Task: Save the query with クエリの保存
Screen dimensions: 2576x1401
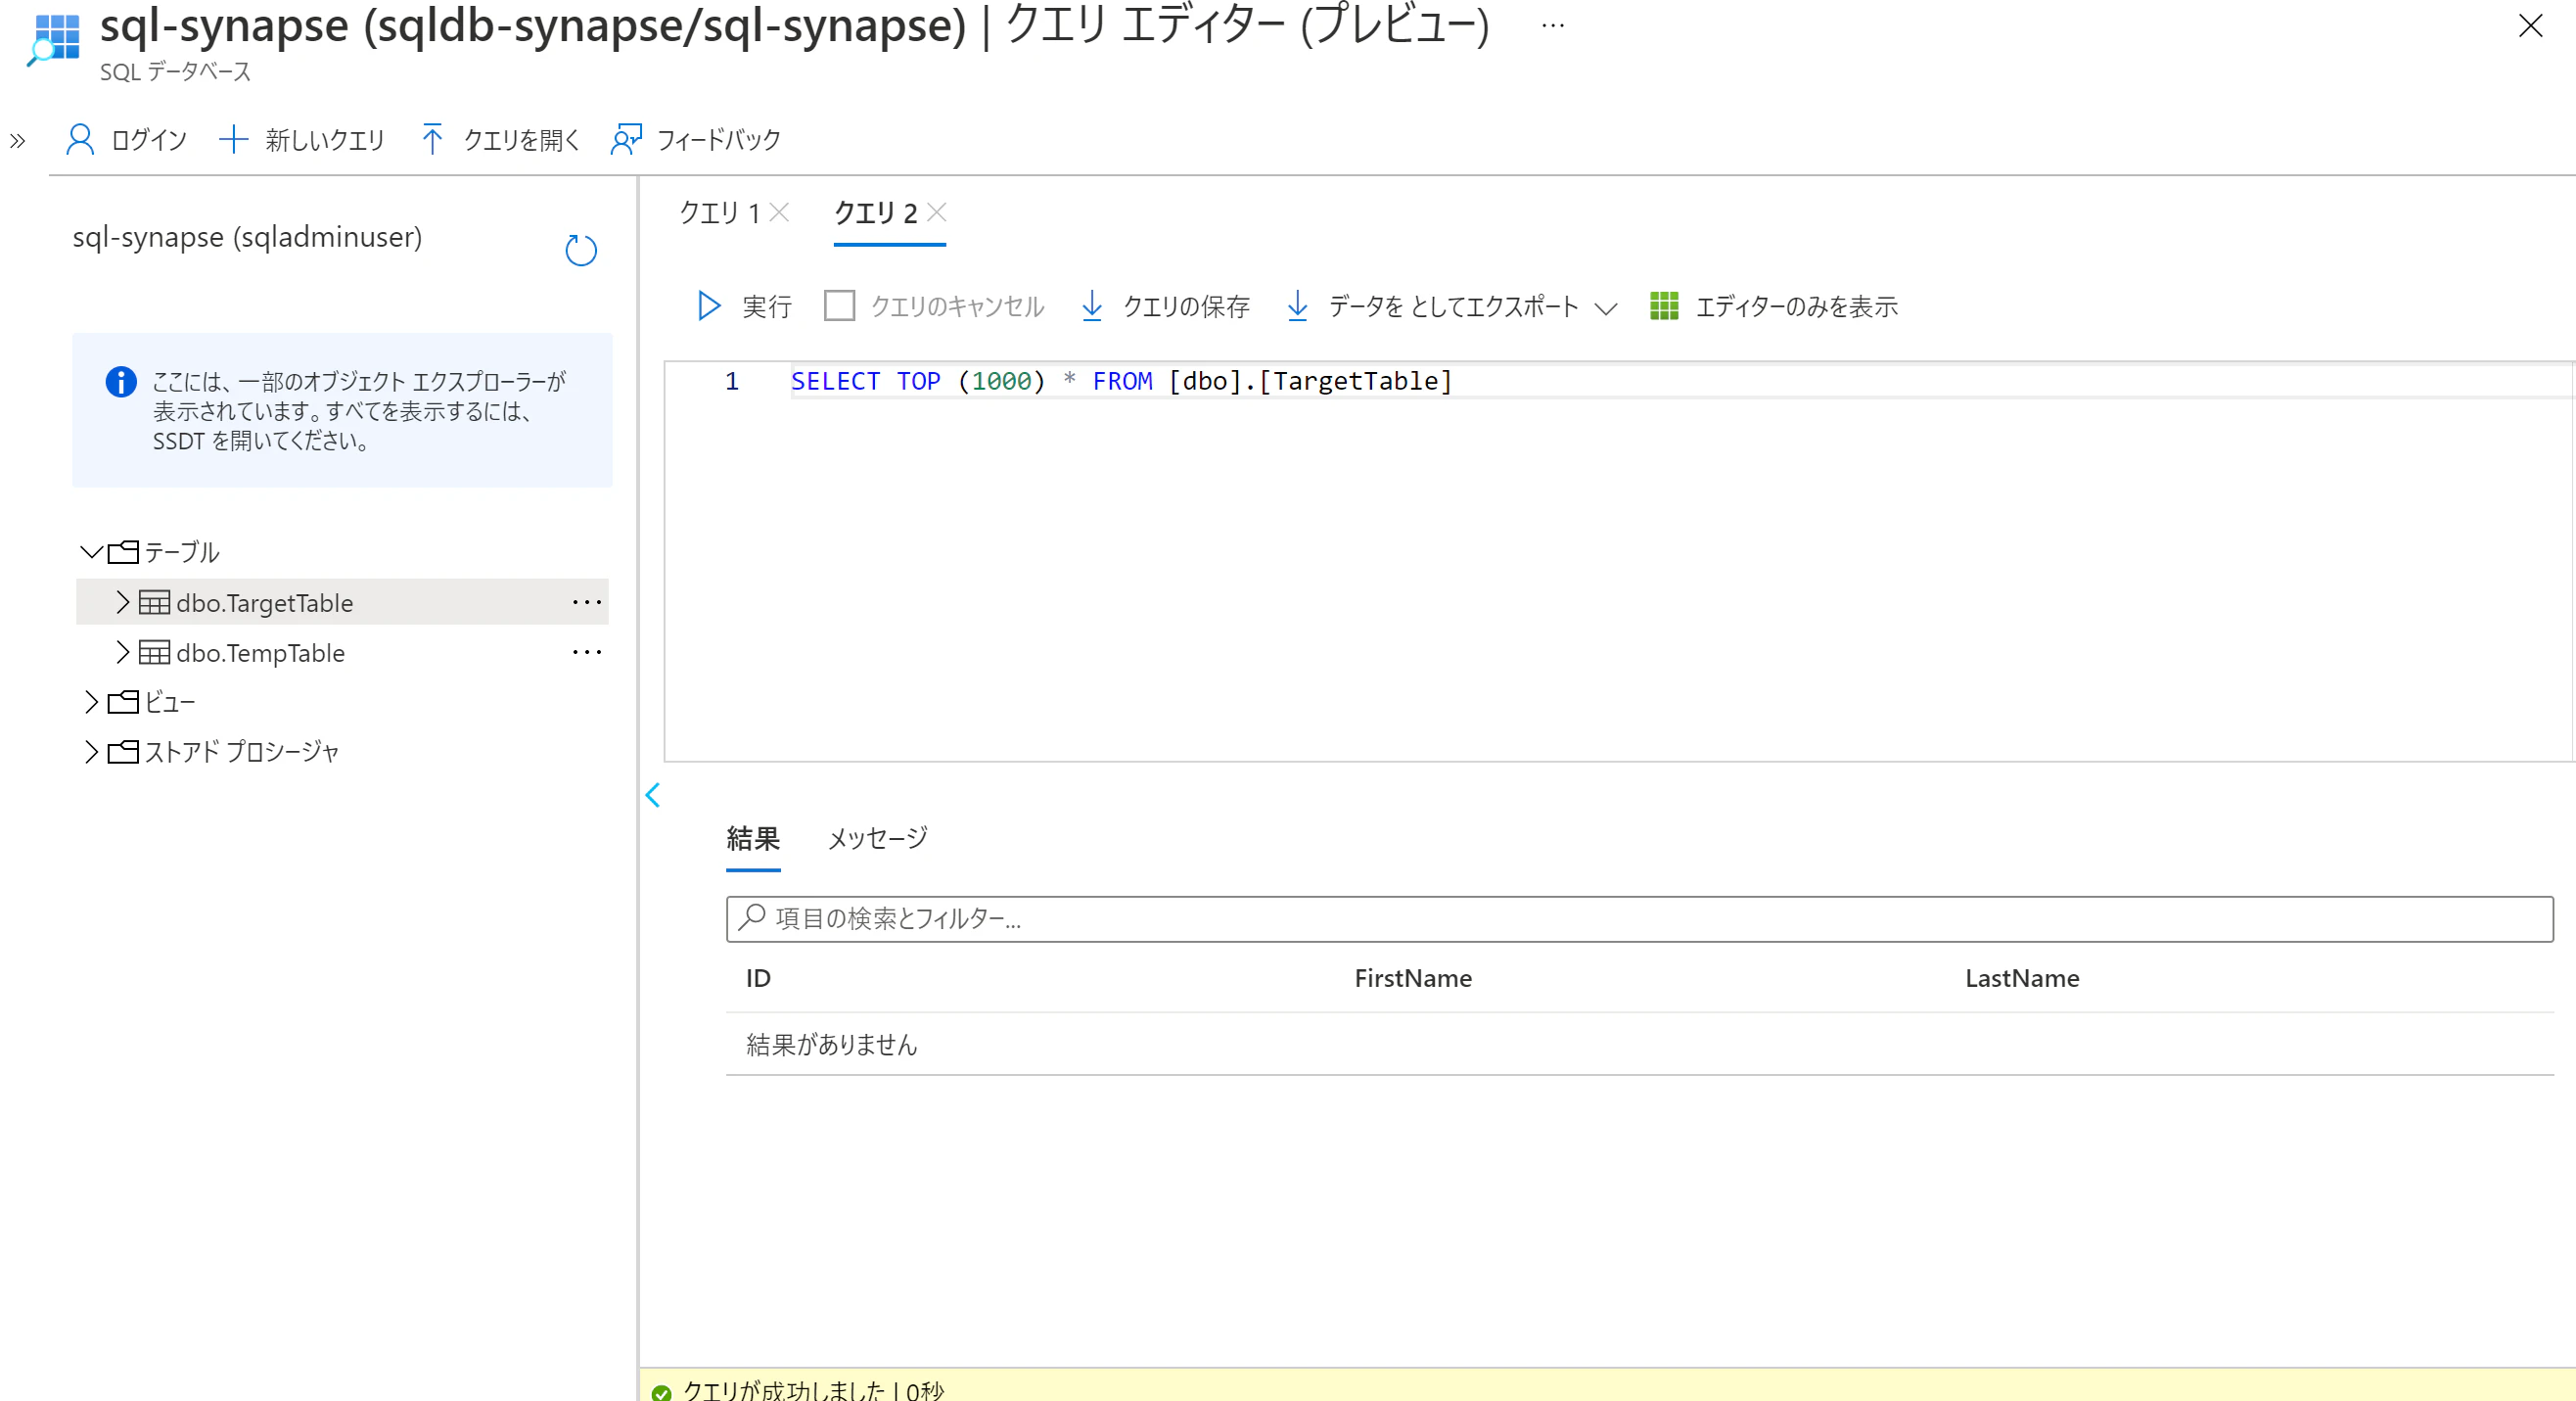Action: 1187,307
